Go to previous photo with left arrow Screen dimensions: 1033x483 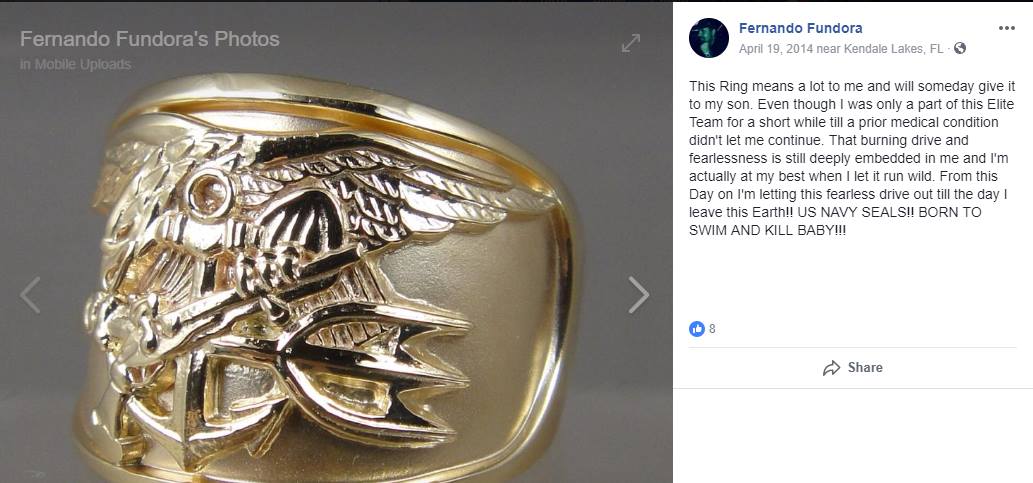pyautogui.click(x=30, y=295)
